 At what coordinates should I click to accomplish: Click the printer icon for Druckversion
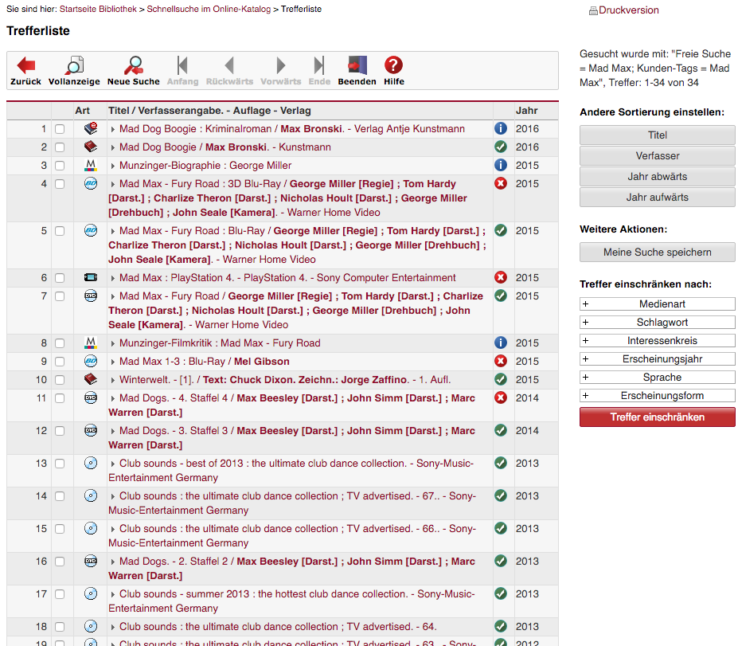point(593,11)
